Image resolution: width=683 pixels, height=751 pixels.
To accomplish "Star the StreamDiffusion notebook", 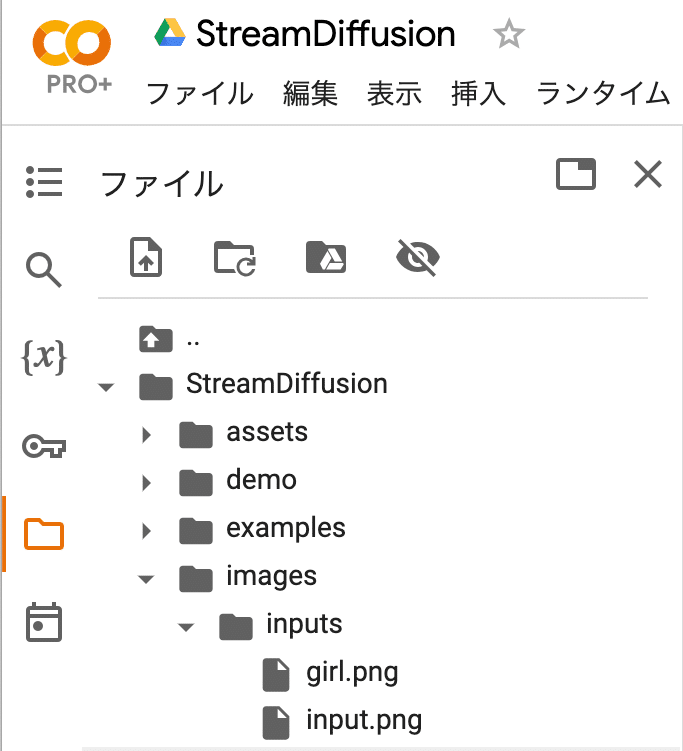I will click(509, 36).
